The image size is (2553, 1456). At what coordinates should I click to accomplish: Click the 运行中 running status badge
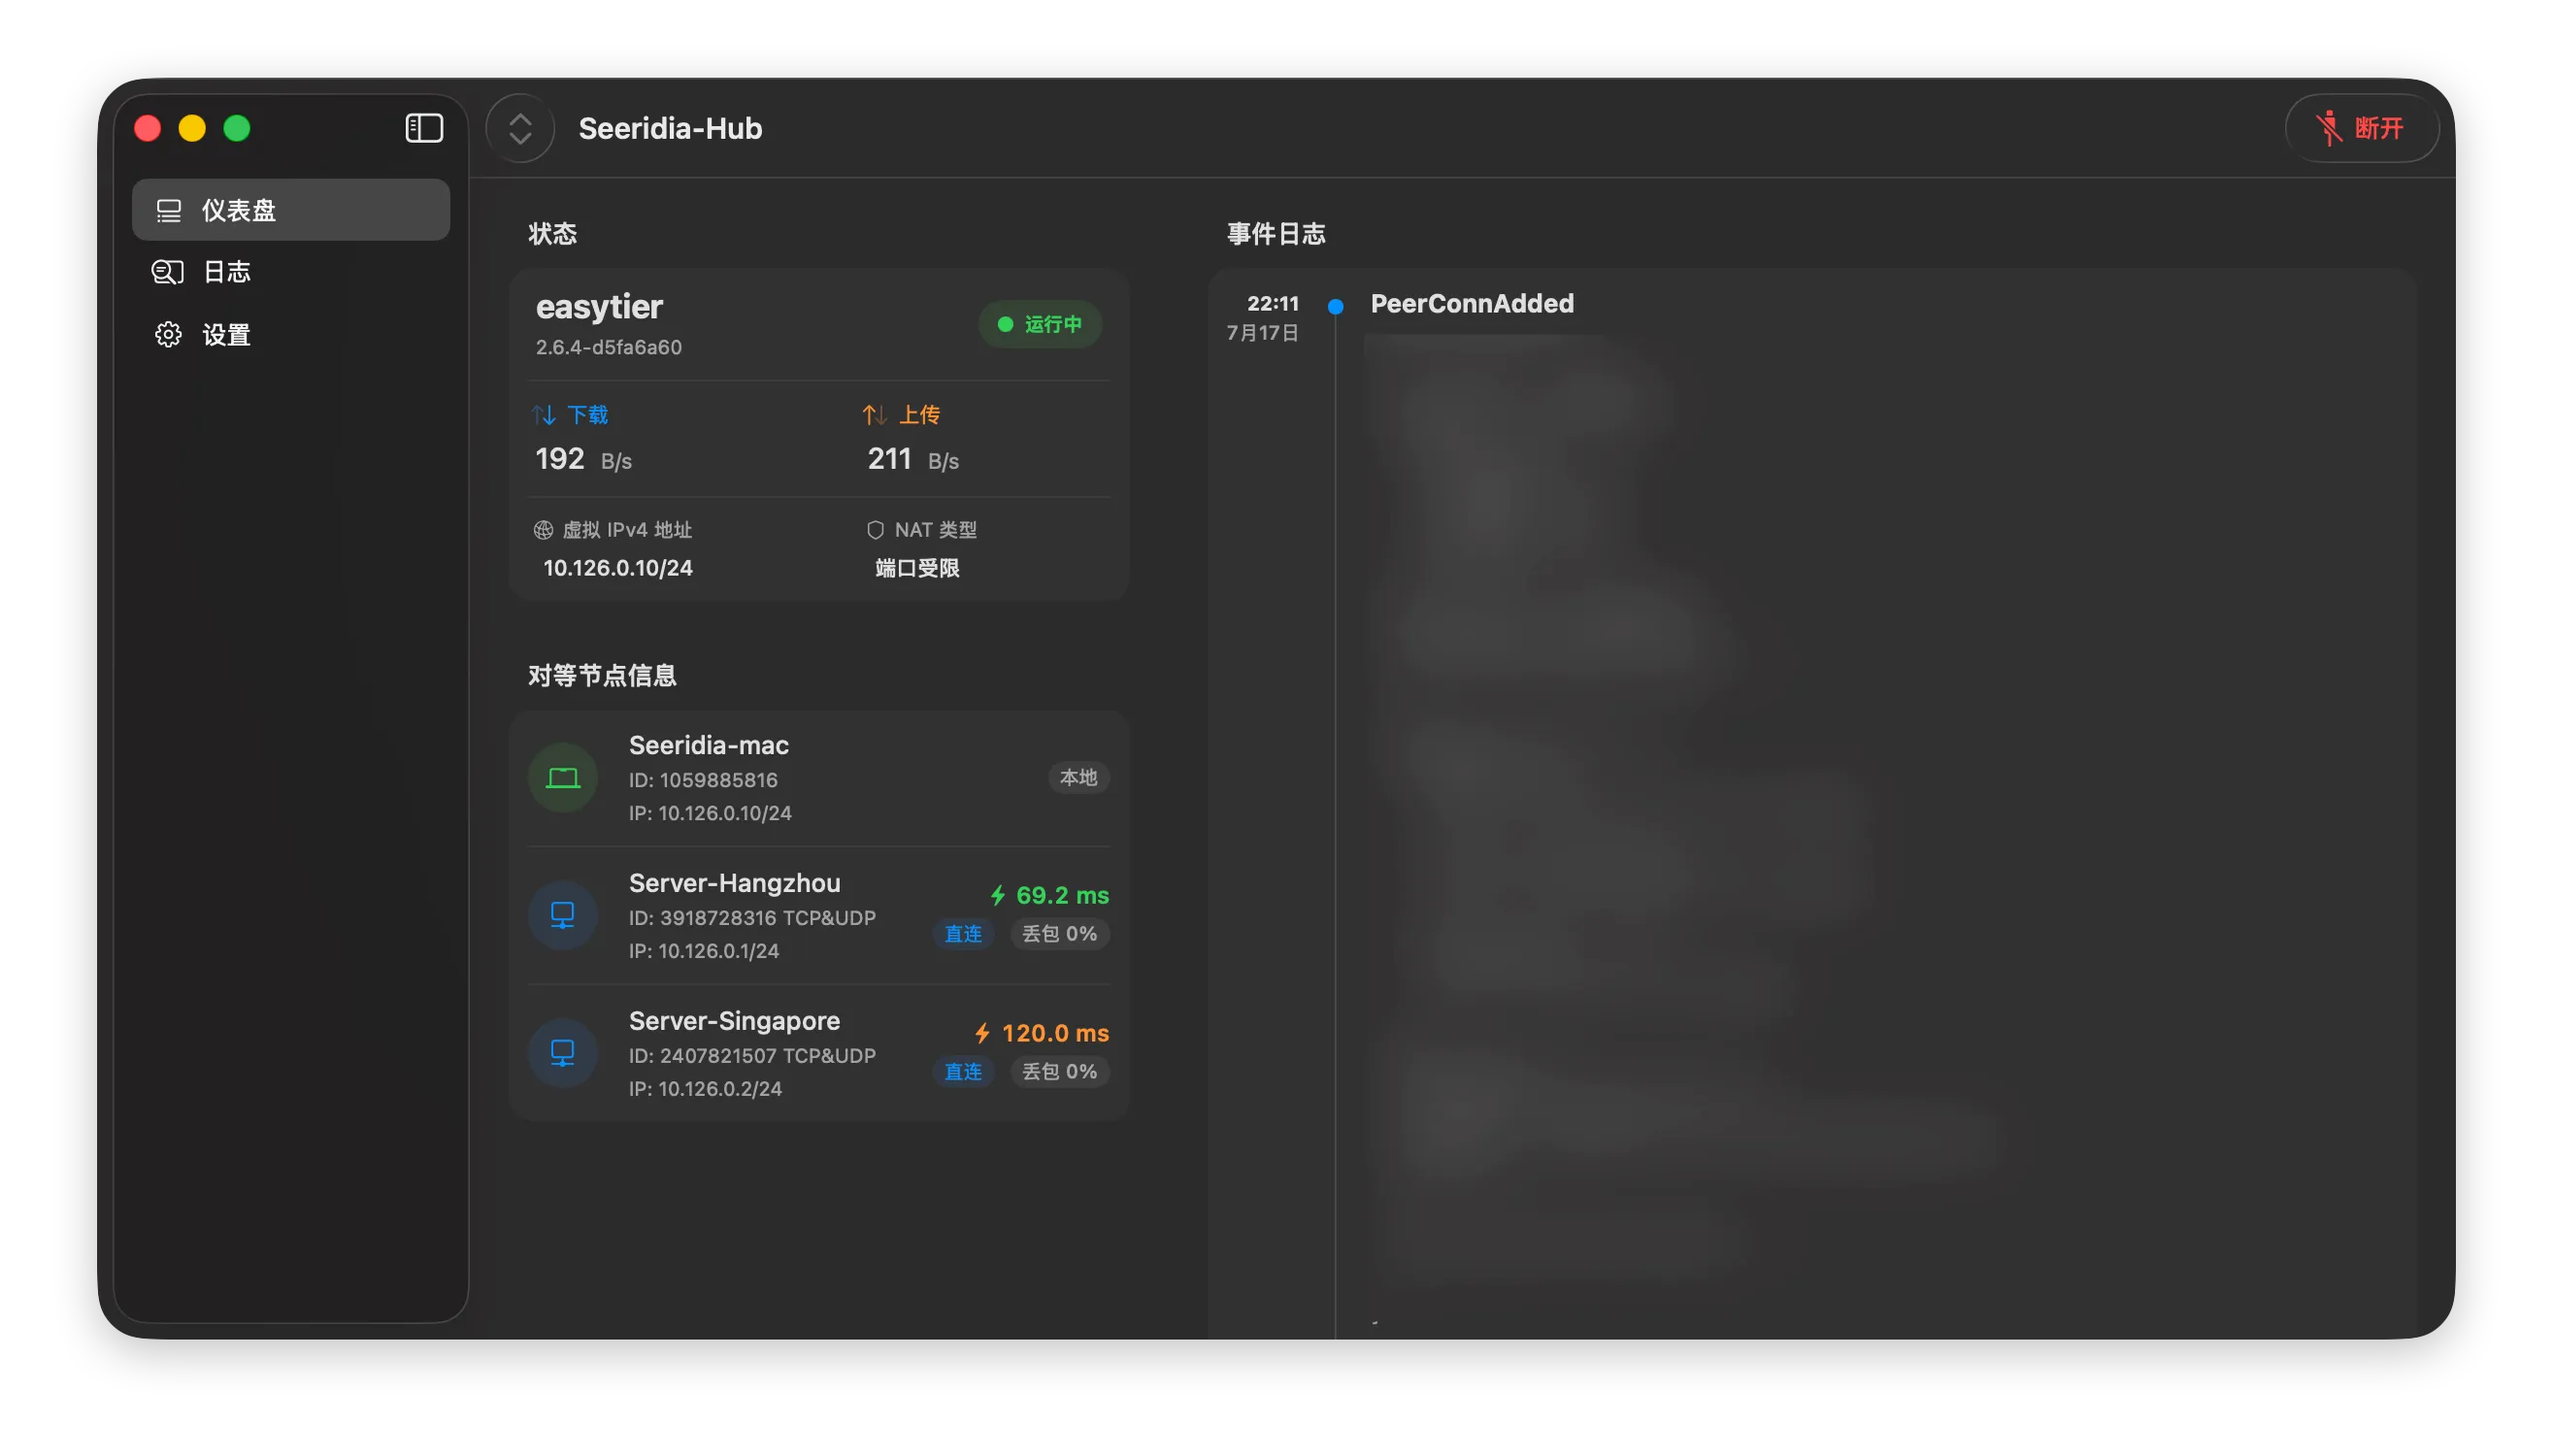(x=1040, y=324)
